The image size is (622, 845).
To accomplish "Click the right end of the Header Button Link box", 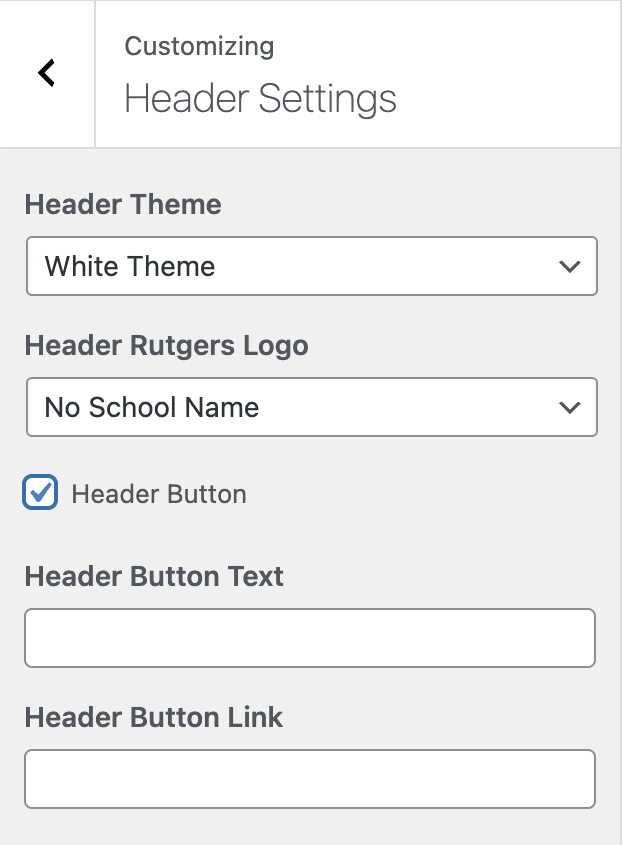I will tap(575, 779).
